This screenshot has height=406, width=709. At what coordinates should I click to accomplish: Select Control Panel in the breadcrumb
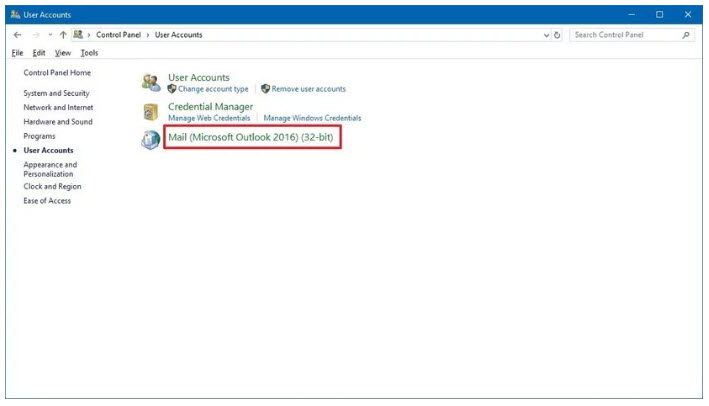[118, 35]
